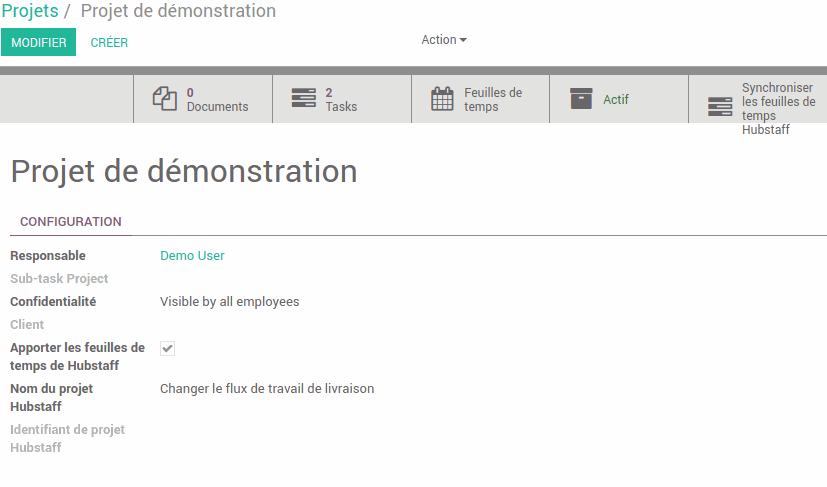Click the Action dropdown caret arrow

463,40
